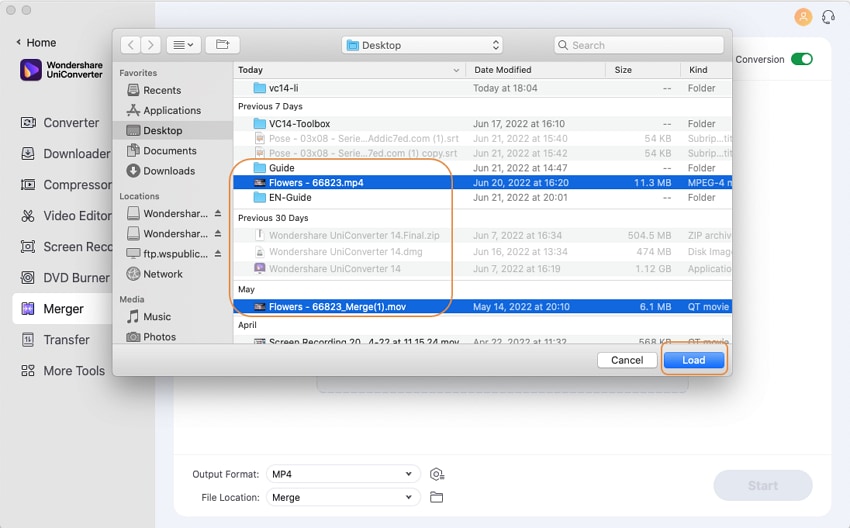Sort by Kind column header
The height and width of the screenshot is (528, 850).
coord(706,70)
